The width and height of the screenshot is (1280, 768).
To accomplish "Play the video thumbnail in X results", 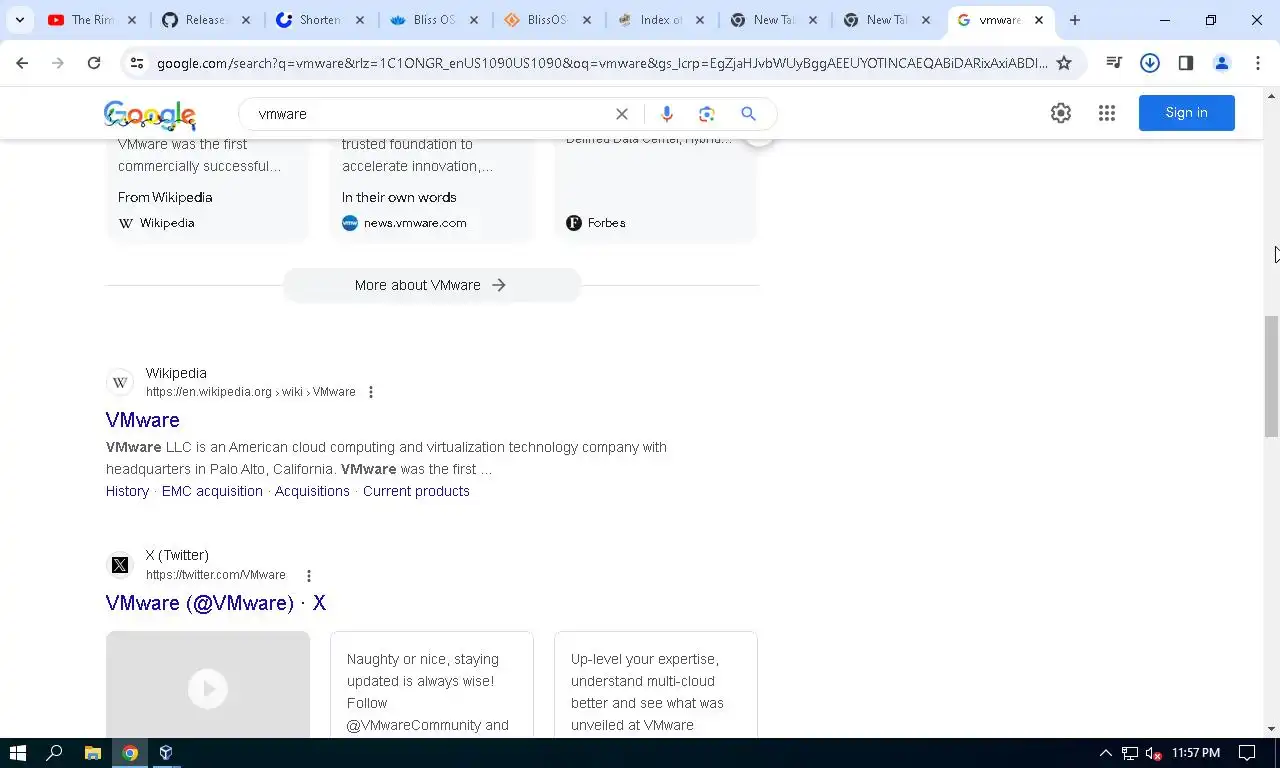I will pos(208,688).
